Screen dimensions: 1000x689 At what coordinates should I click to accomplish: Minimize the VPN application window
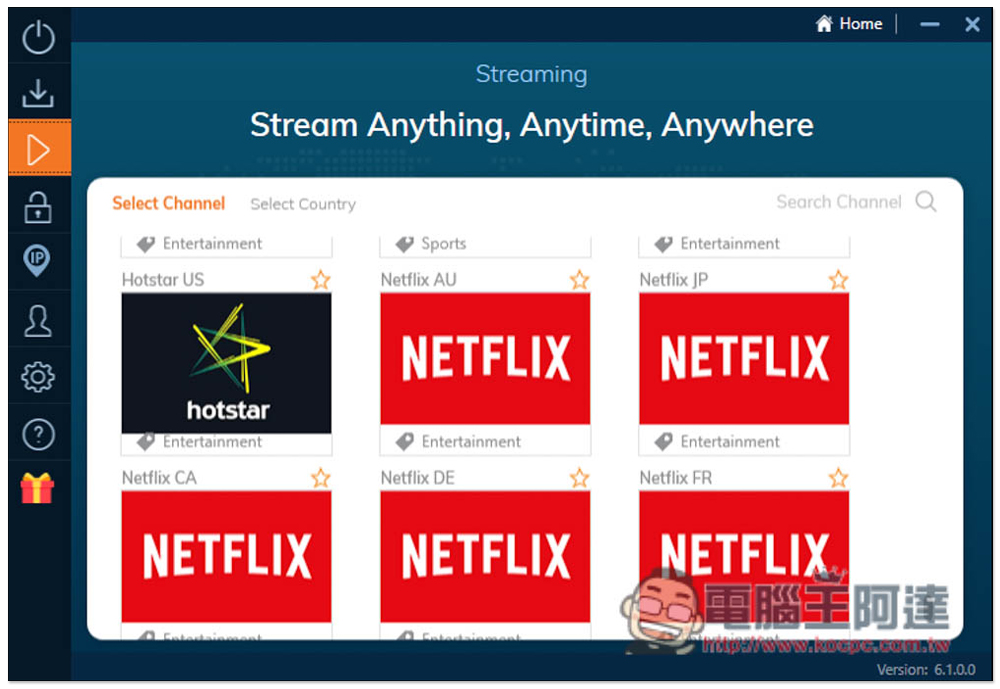[930, 24]
